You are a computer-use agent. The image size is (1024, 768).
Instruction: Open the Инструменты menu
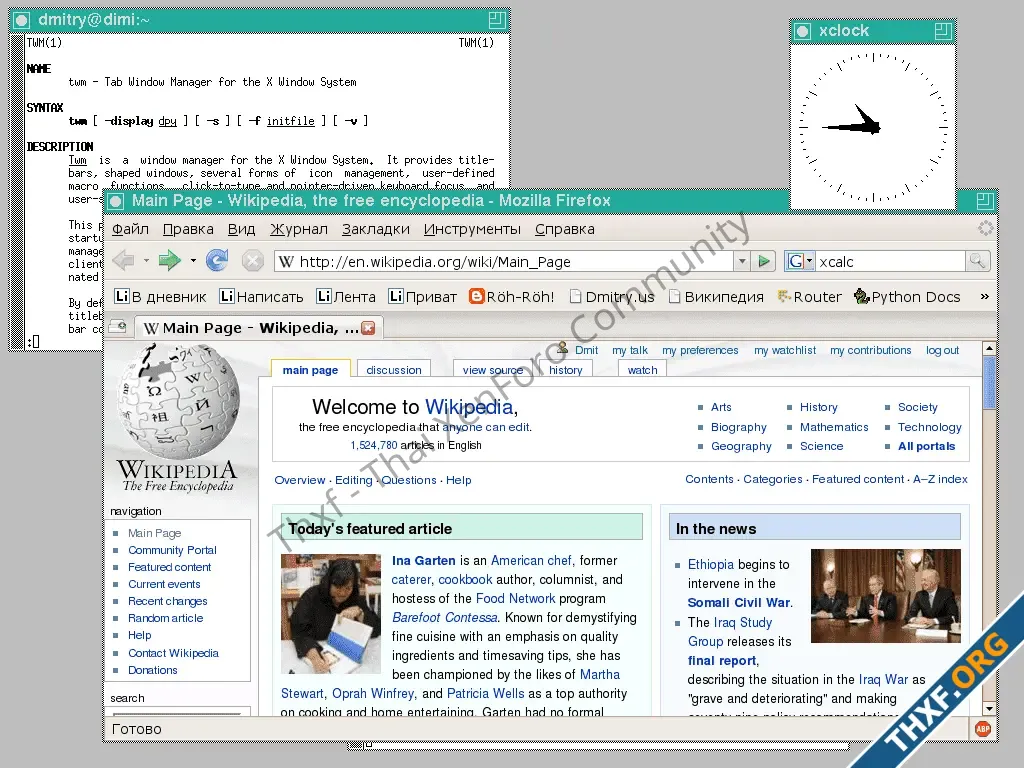(472, 229)
